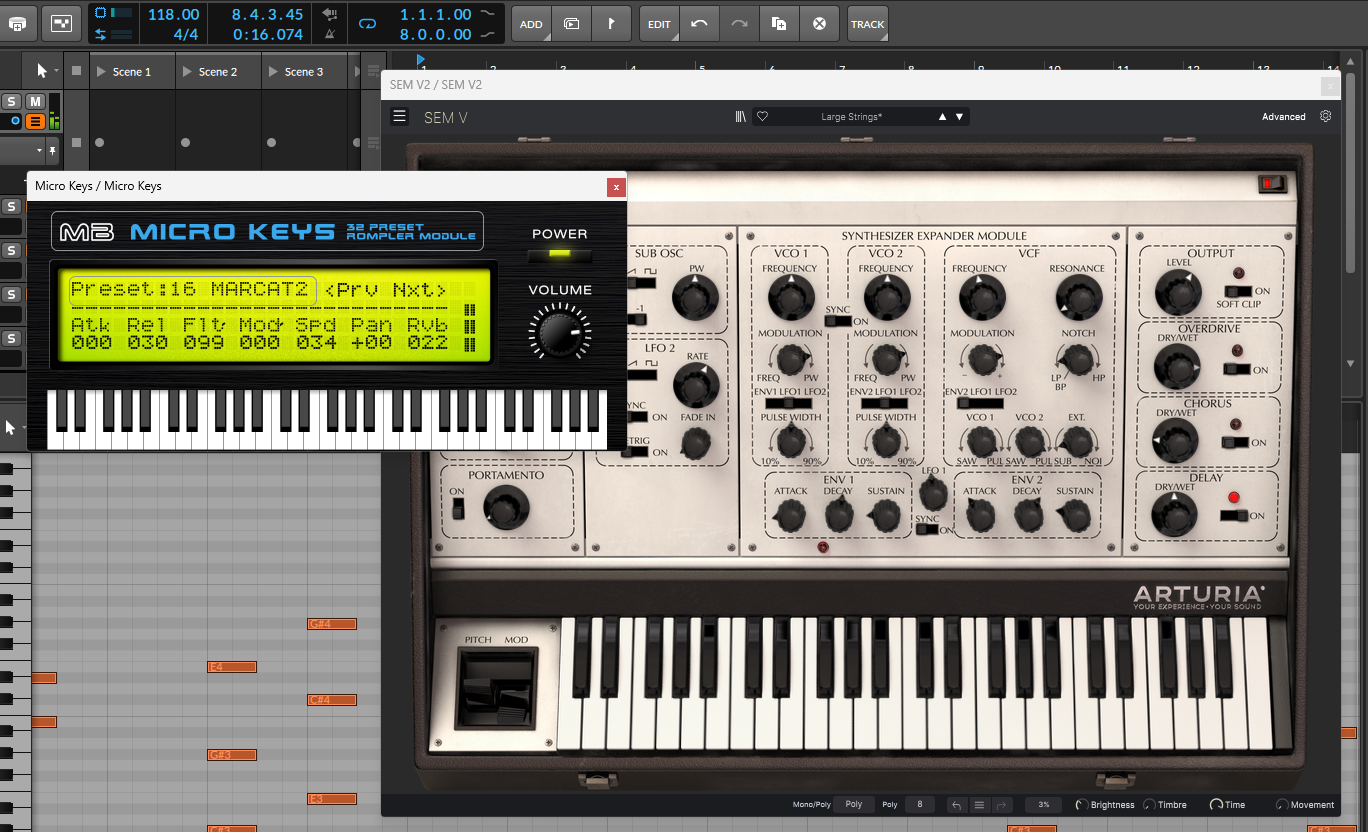Select next preset with down arrow in SEM V

pyautogui.click(x=960, y=117)
